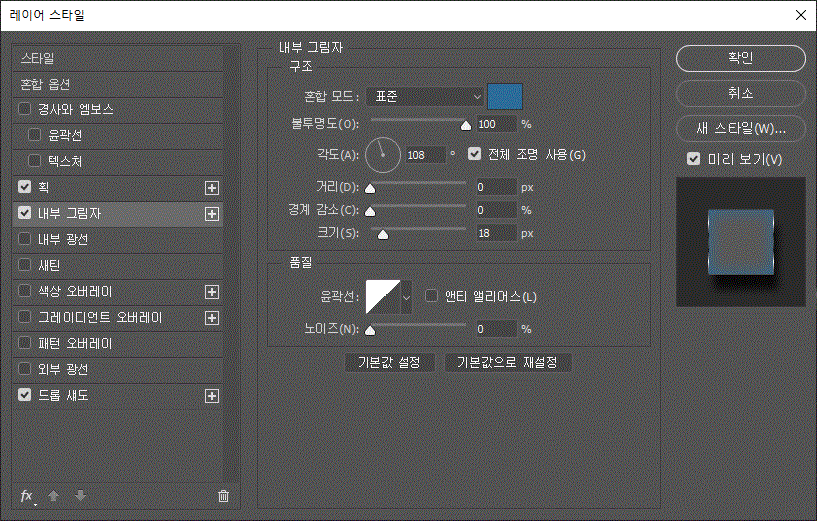Toggle the 미리 보기(V) preview checkbox
The width and height of the screenshot is (817, 521).
693,158
